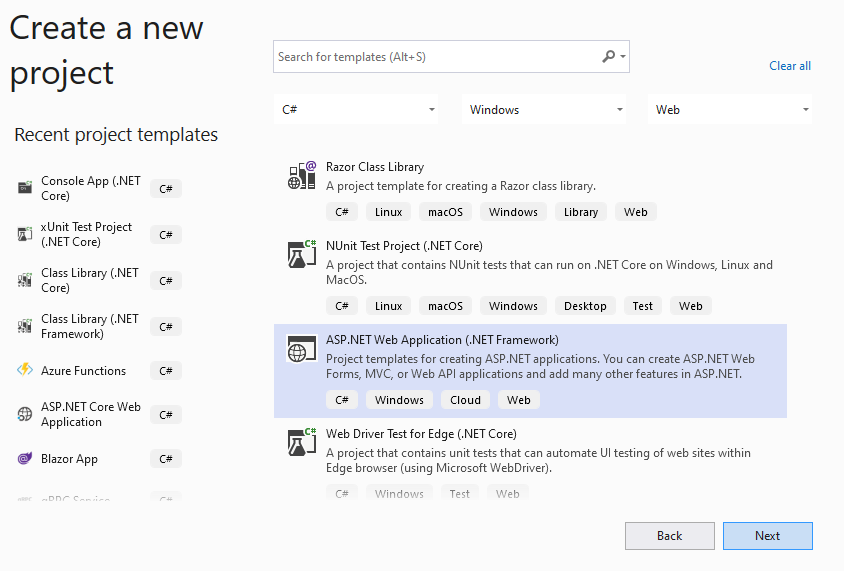Click the Web Driver Test for Edge description
The image size is (844, 571).
[x=538, y=460]
